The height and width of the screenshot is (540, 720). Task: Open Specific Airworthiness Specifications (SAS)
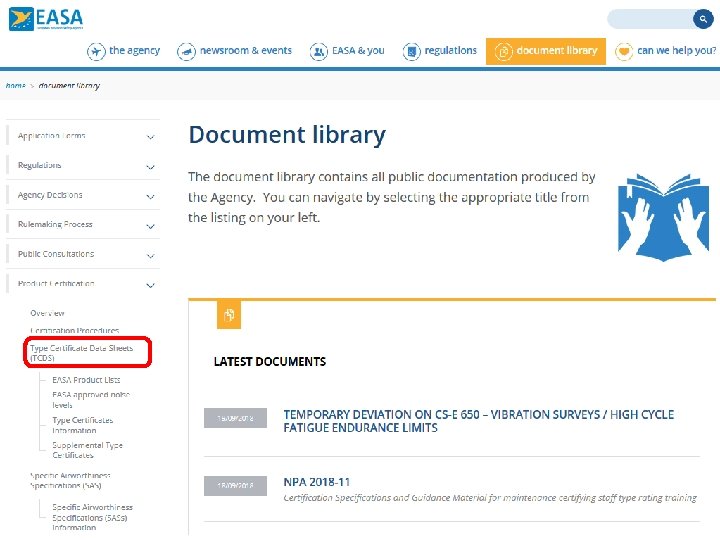tap(70, 480)
